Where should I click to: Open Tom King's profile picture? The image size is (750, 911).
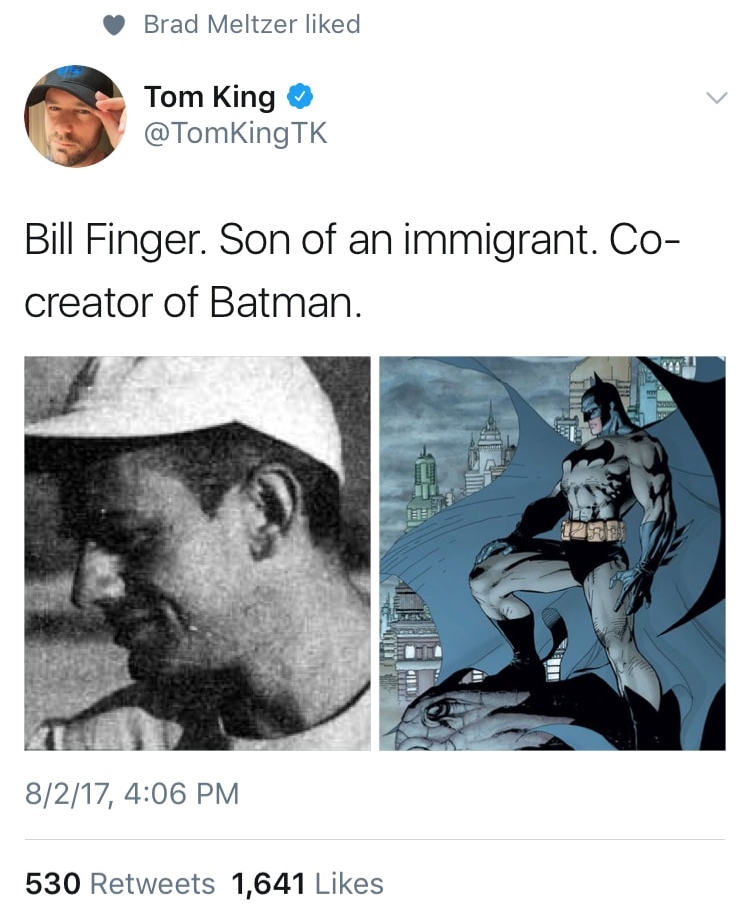coord(75,116)
